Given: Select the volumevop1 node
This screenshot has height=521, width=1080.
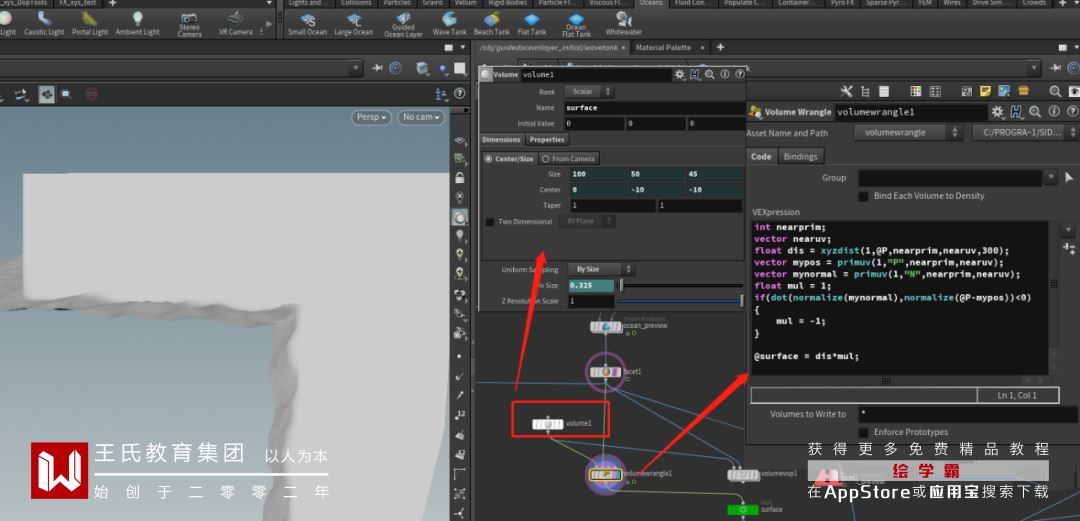Looking at the screenshot, I should [743, 475].
